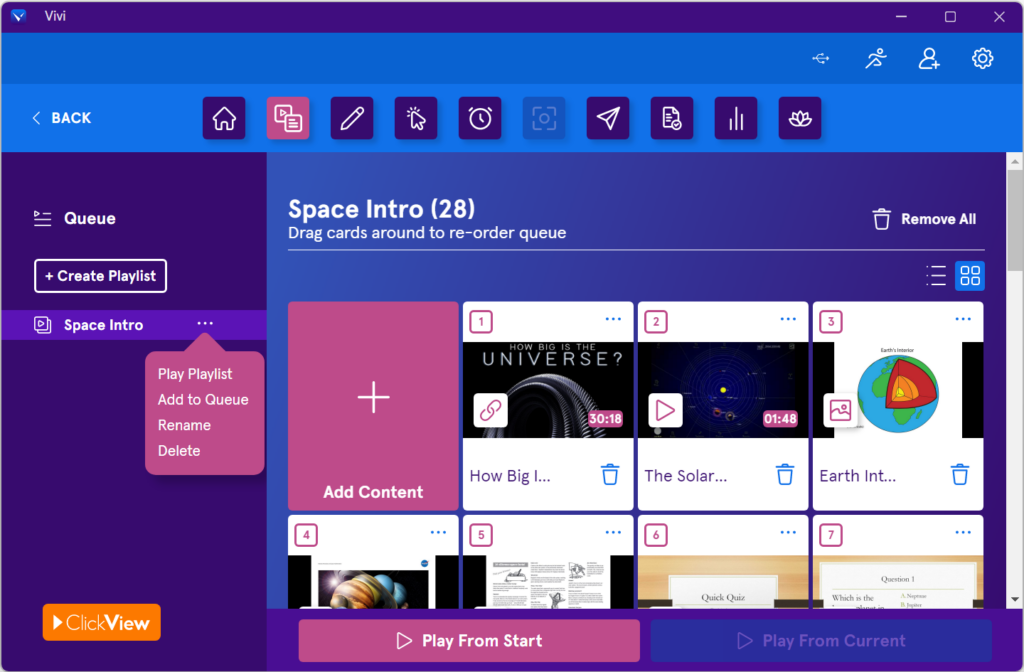The width and height of the screenshot is (1024, 672).
Task: Switch queue to list view
Action: pyautogui.click(x=936, y=275)
